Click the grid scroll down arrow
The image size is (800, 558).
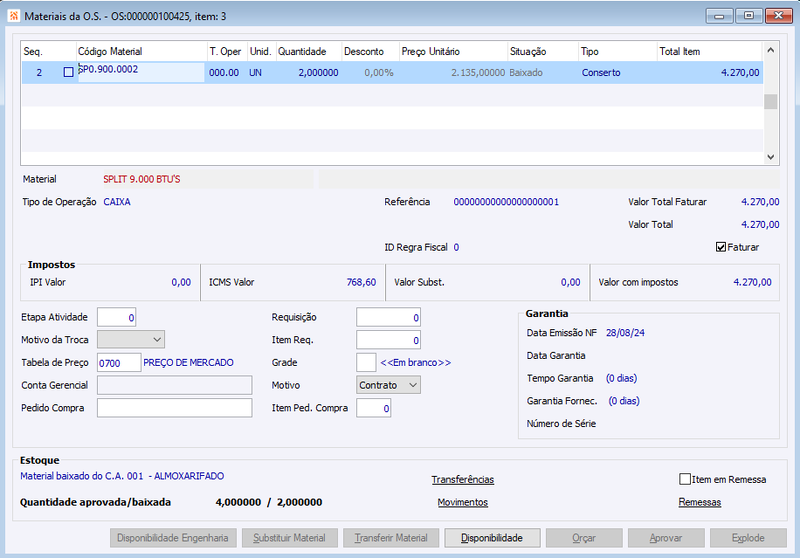coord(770,157)
